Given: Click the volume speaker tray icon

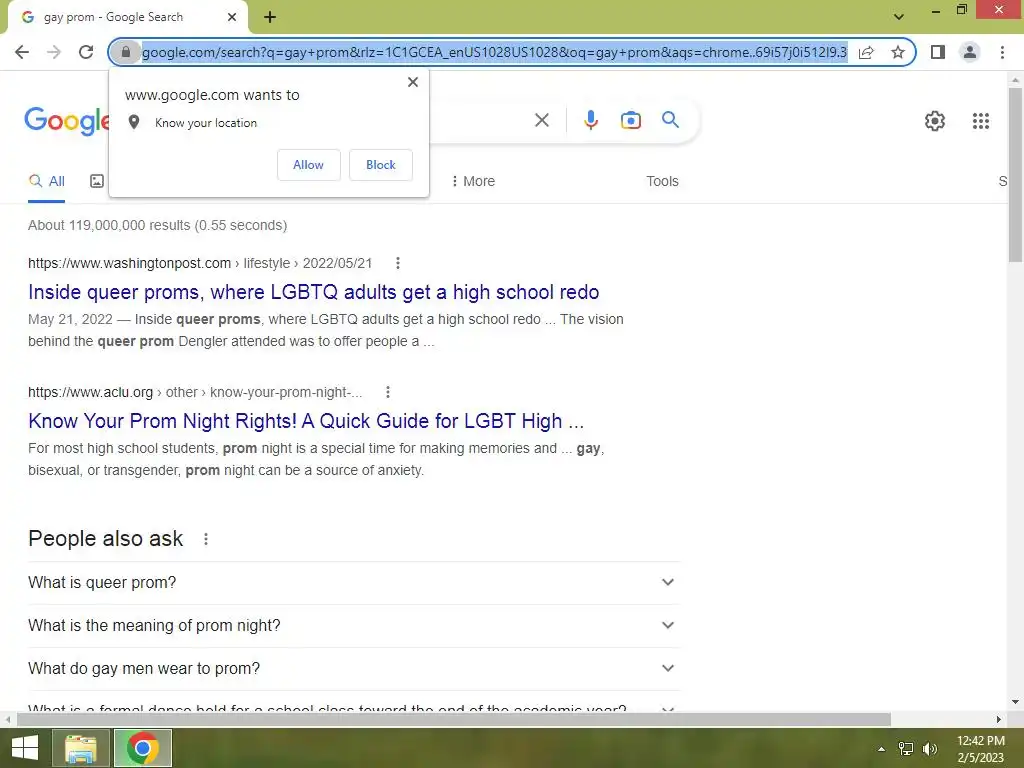Looking at the screenshot, I should (930, 749).
